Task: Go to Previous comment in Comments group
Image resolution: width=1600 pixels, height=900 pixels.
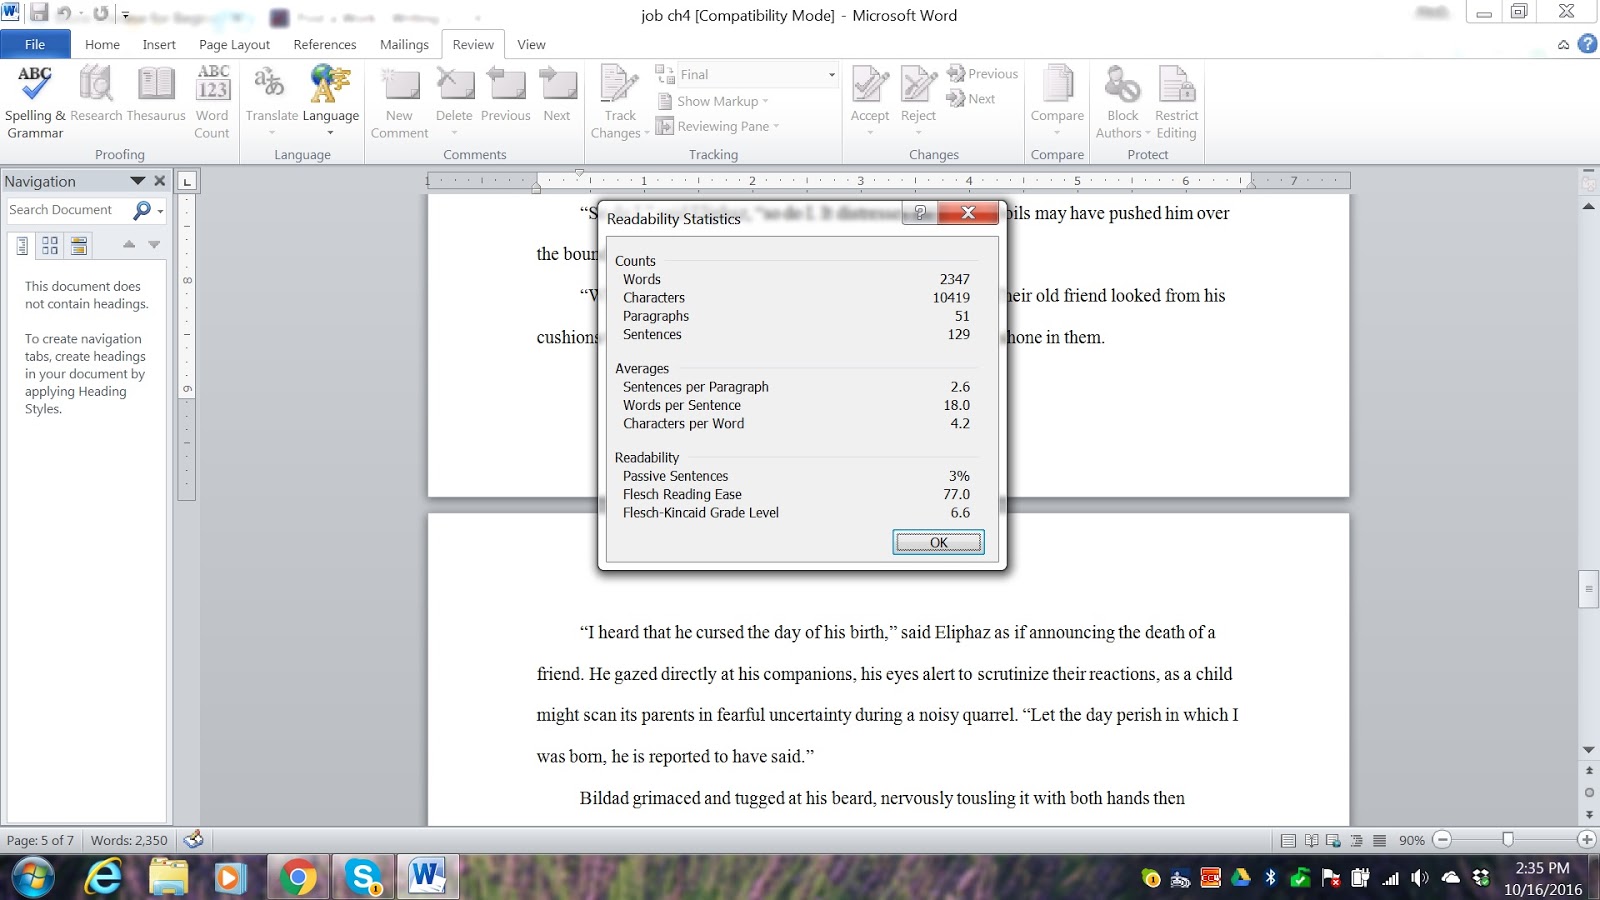Action: tap(506, 94)
